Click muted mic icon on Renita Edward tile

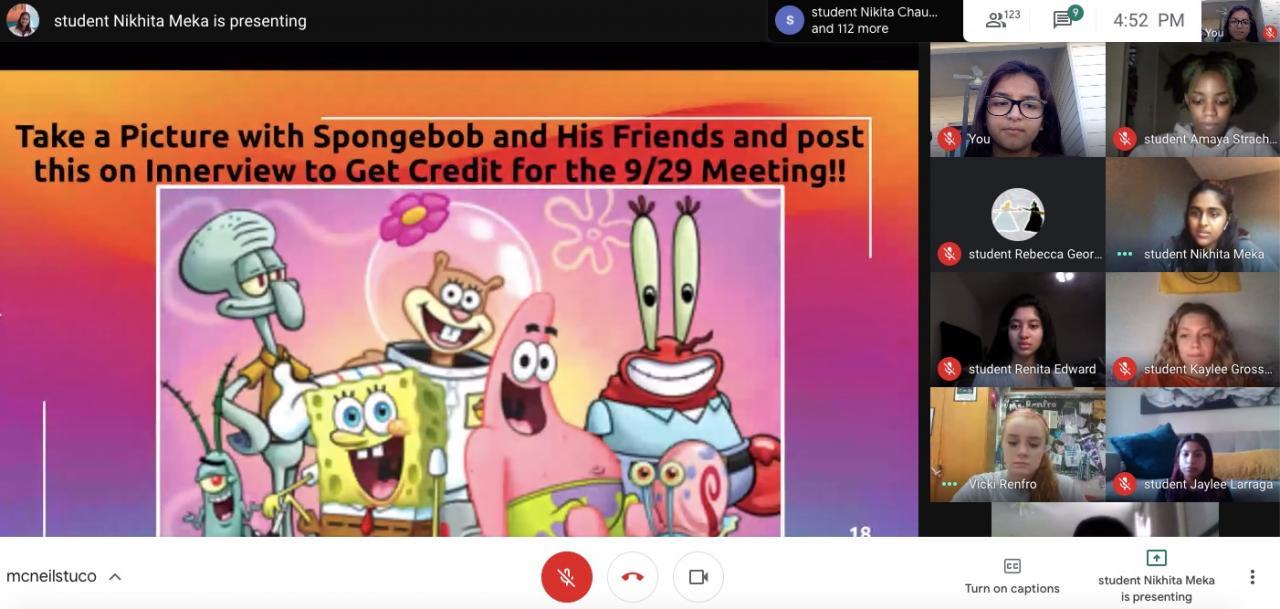[x=949, y=369]
